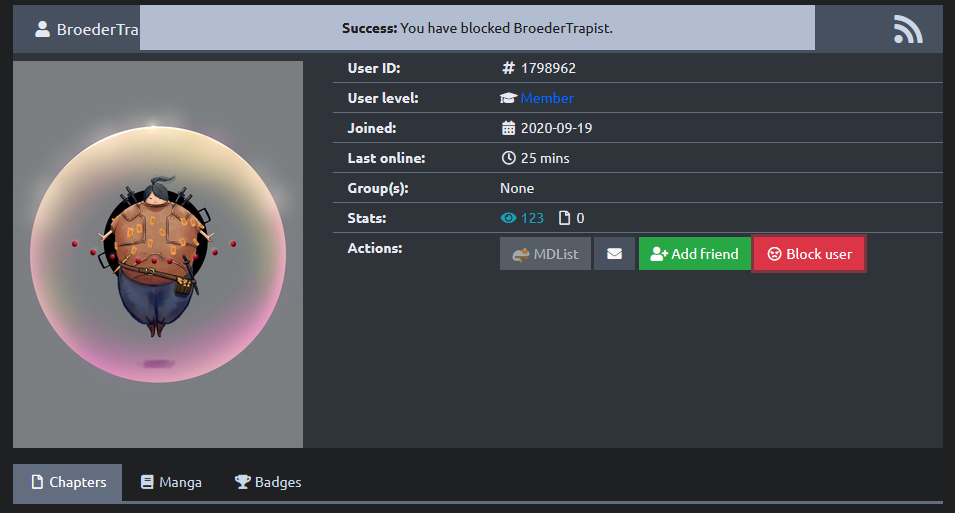The height and width of the screenshot is (513, 955).
Task: Click the 123 views count
Action: point(532,218)
